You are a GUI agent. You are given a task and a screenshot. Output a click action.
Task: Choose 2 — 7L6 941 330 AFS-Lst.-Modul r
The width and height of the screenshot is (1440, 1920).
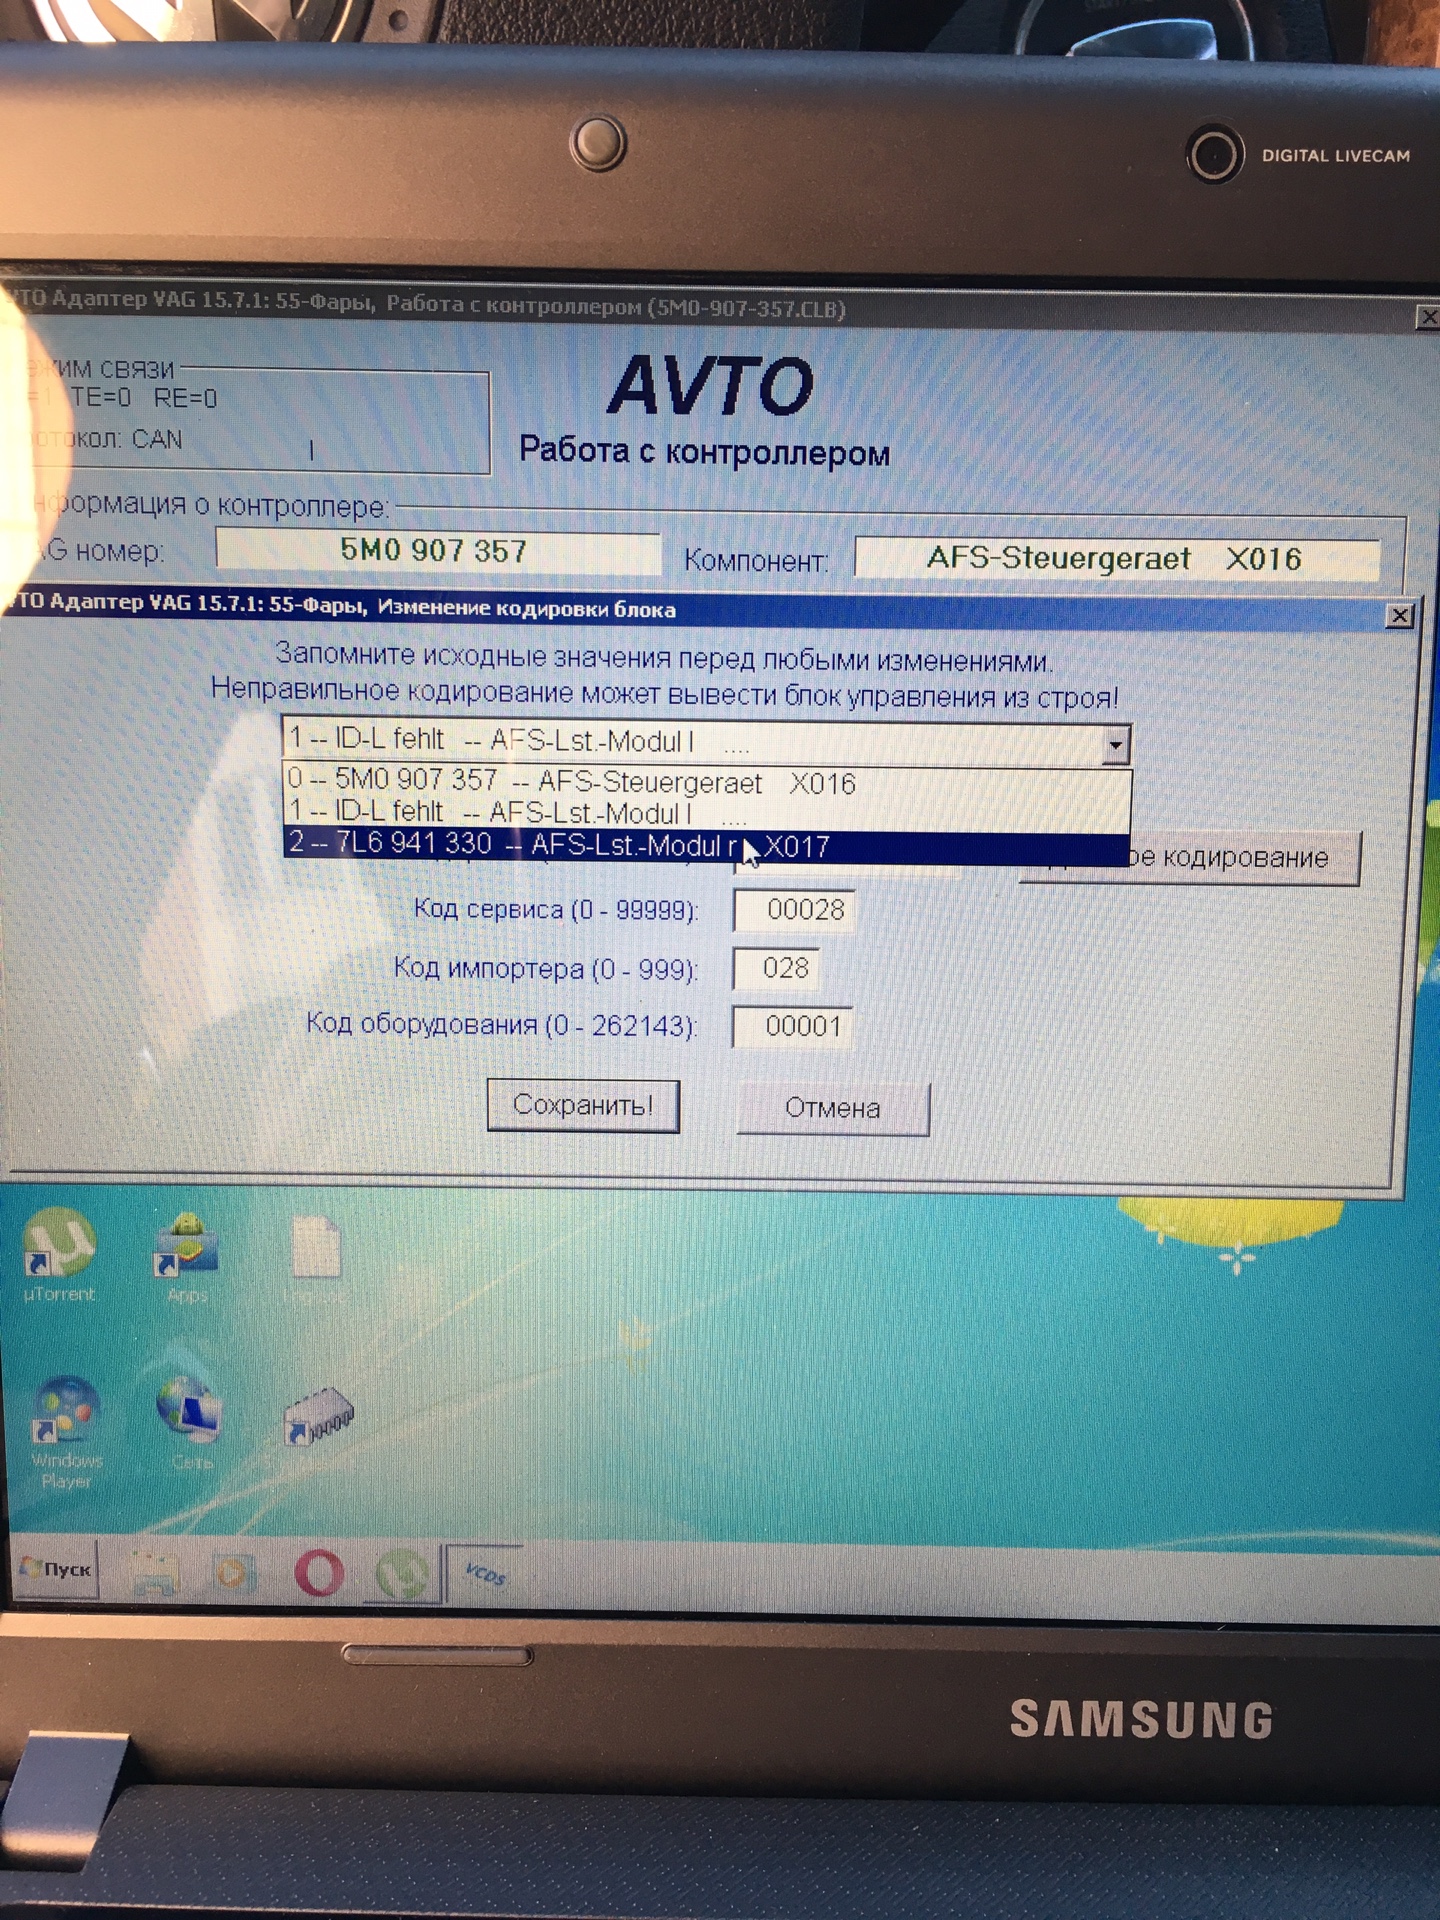560,846
